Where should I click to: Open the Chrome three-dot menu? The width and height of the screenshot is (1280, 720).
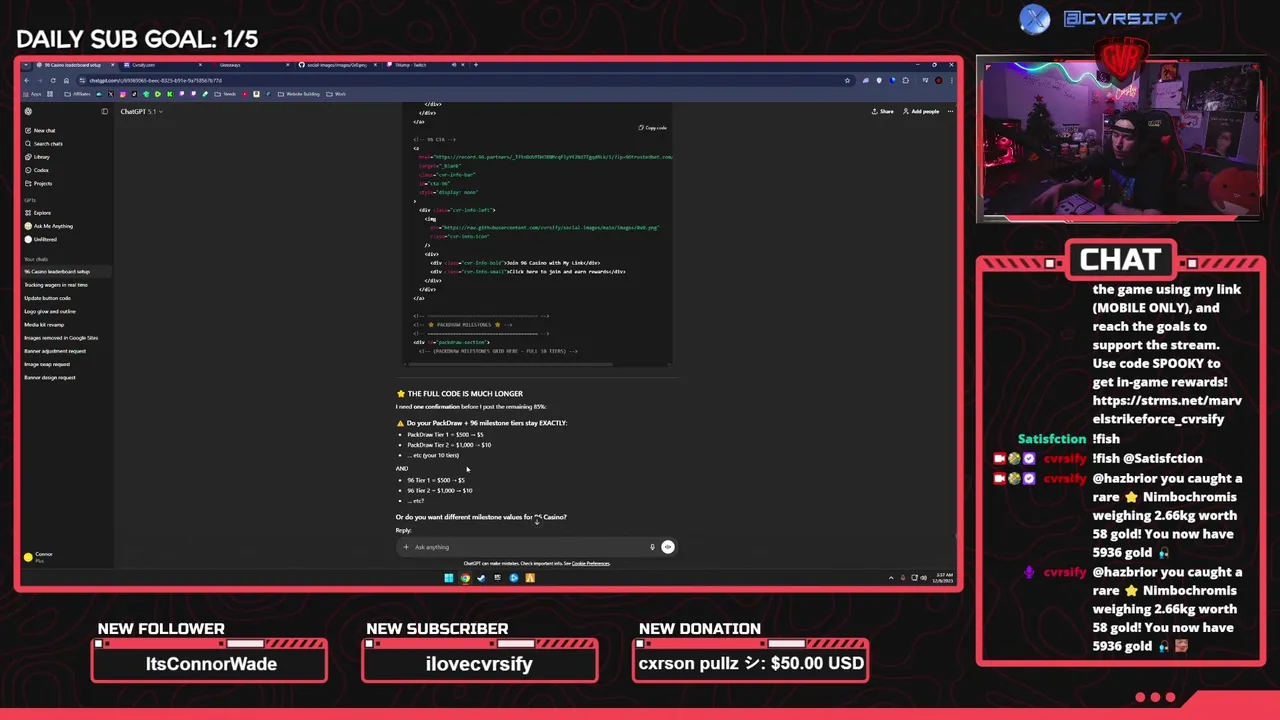[952, 80]
